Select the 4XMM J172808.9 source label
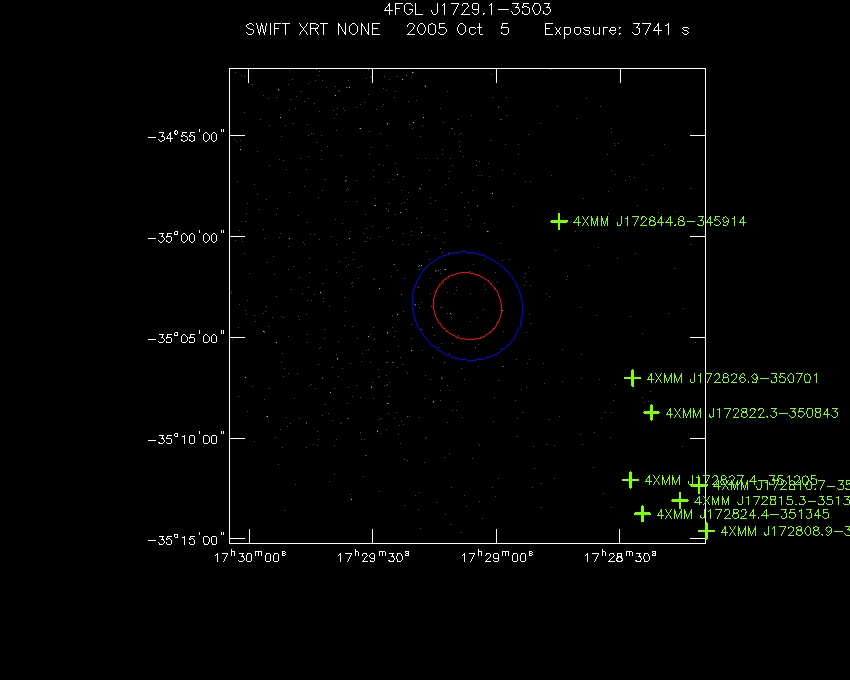 pos(785,531)
